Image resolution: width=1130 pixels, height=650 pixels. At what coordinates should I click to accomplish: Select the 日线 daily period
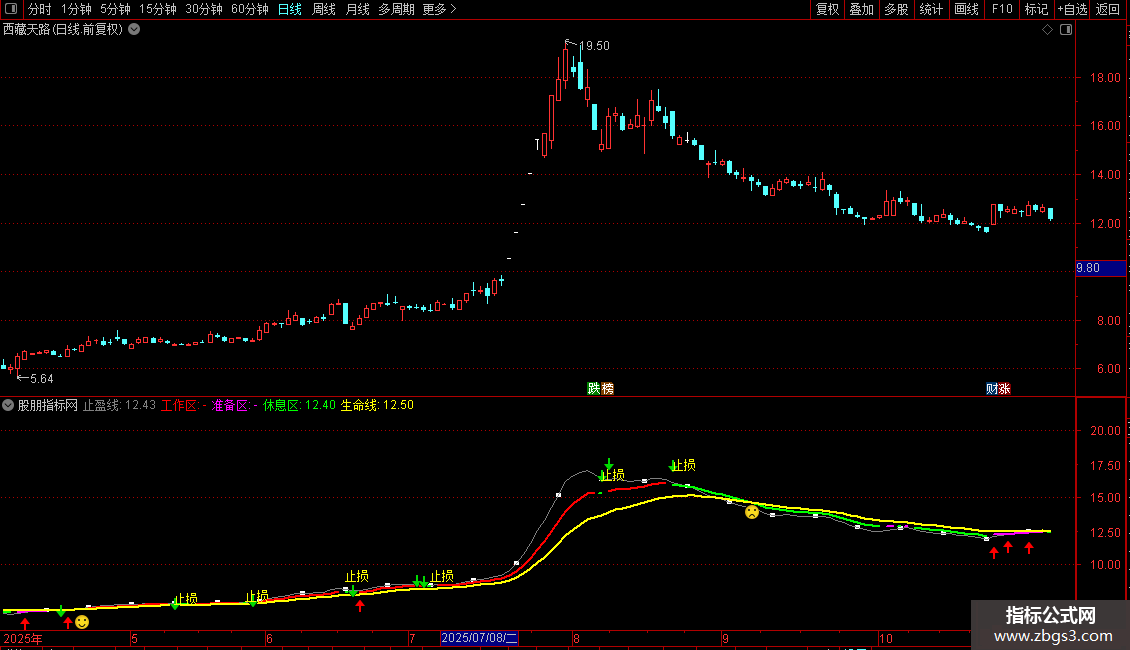(x=290, y=9)
